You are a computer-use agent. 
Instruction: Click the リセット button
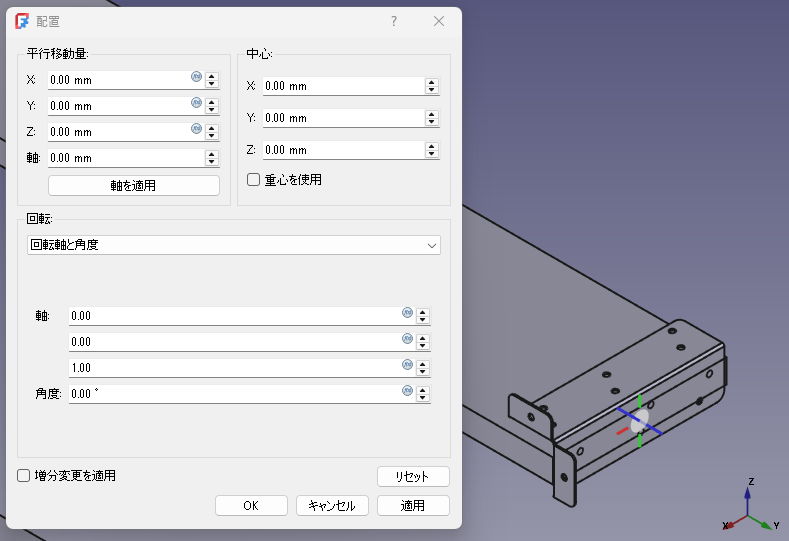[x=413, y=476]
